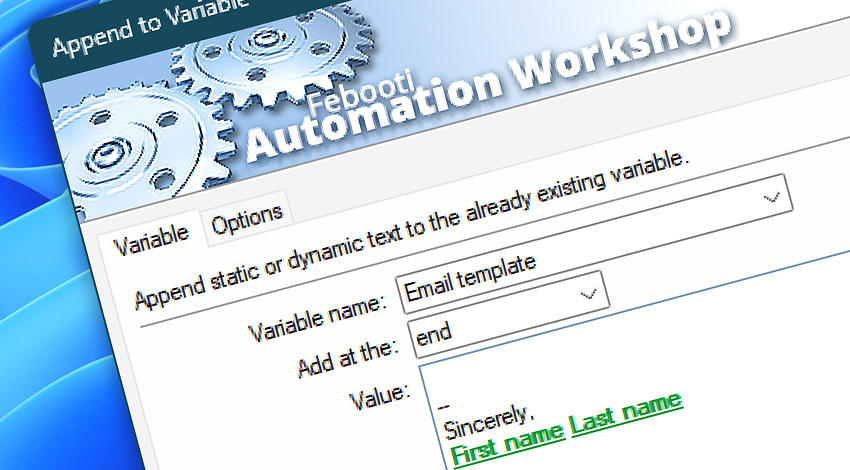Click the First name variable link
The height and width of the screenshot is (470, 850).
(x=507, y=446)
